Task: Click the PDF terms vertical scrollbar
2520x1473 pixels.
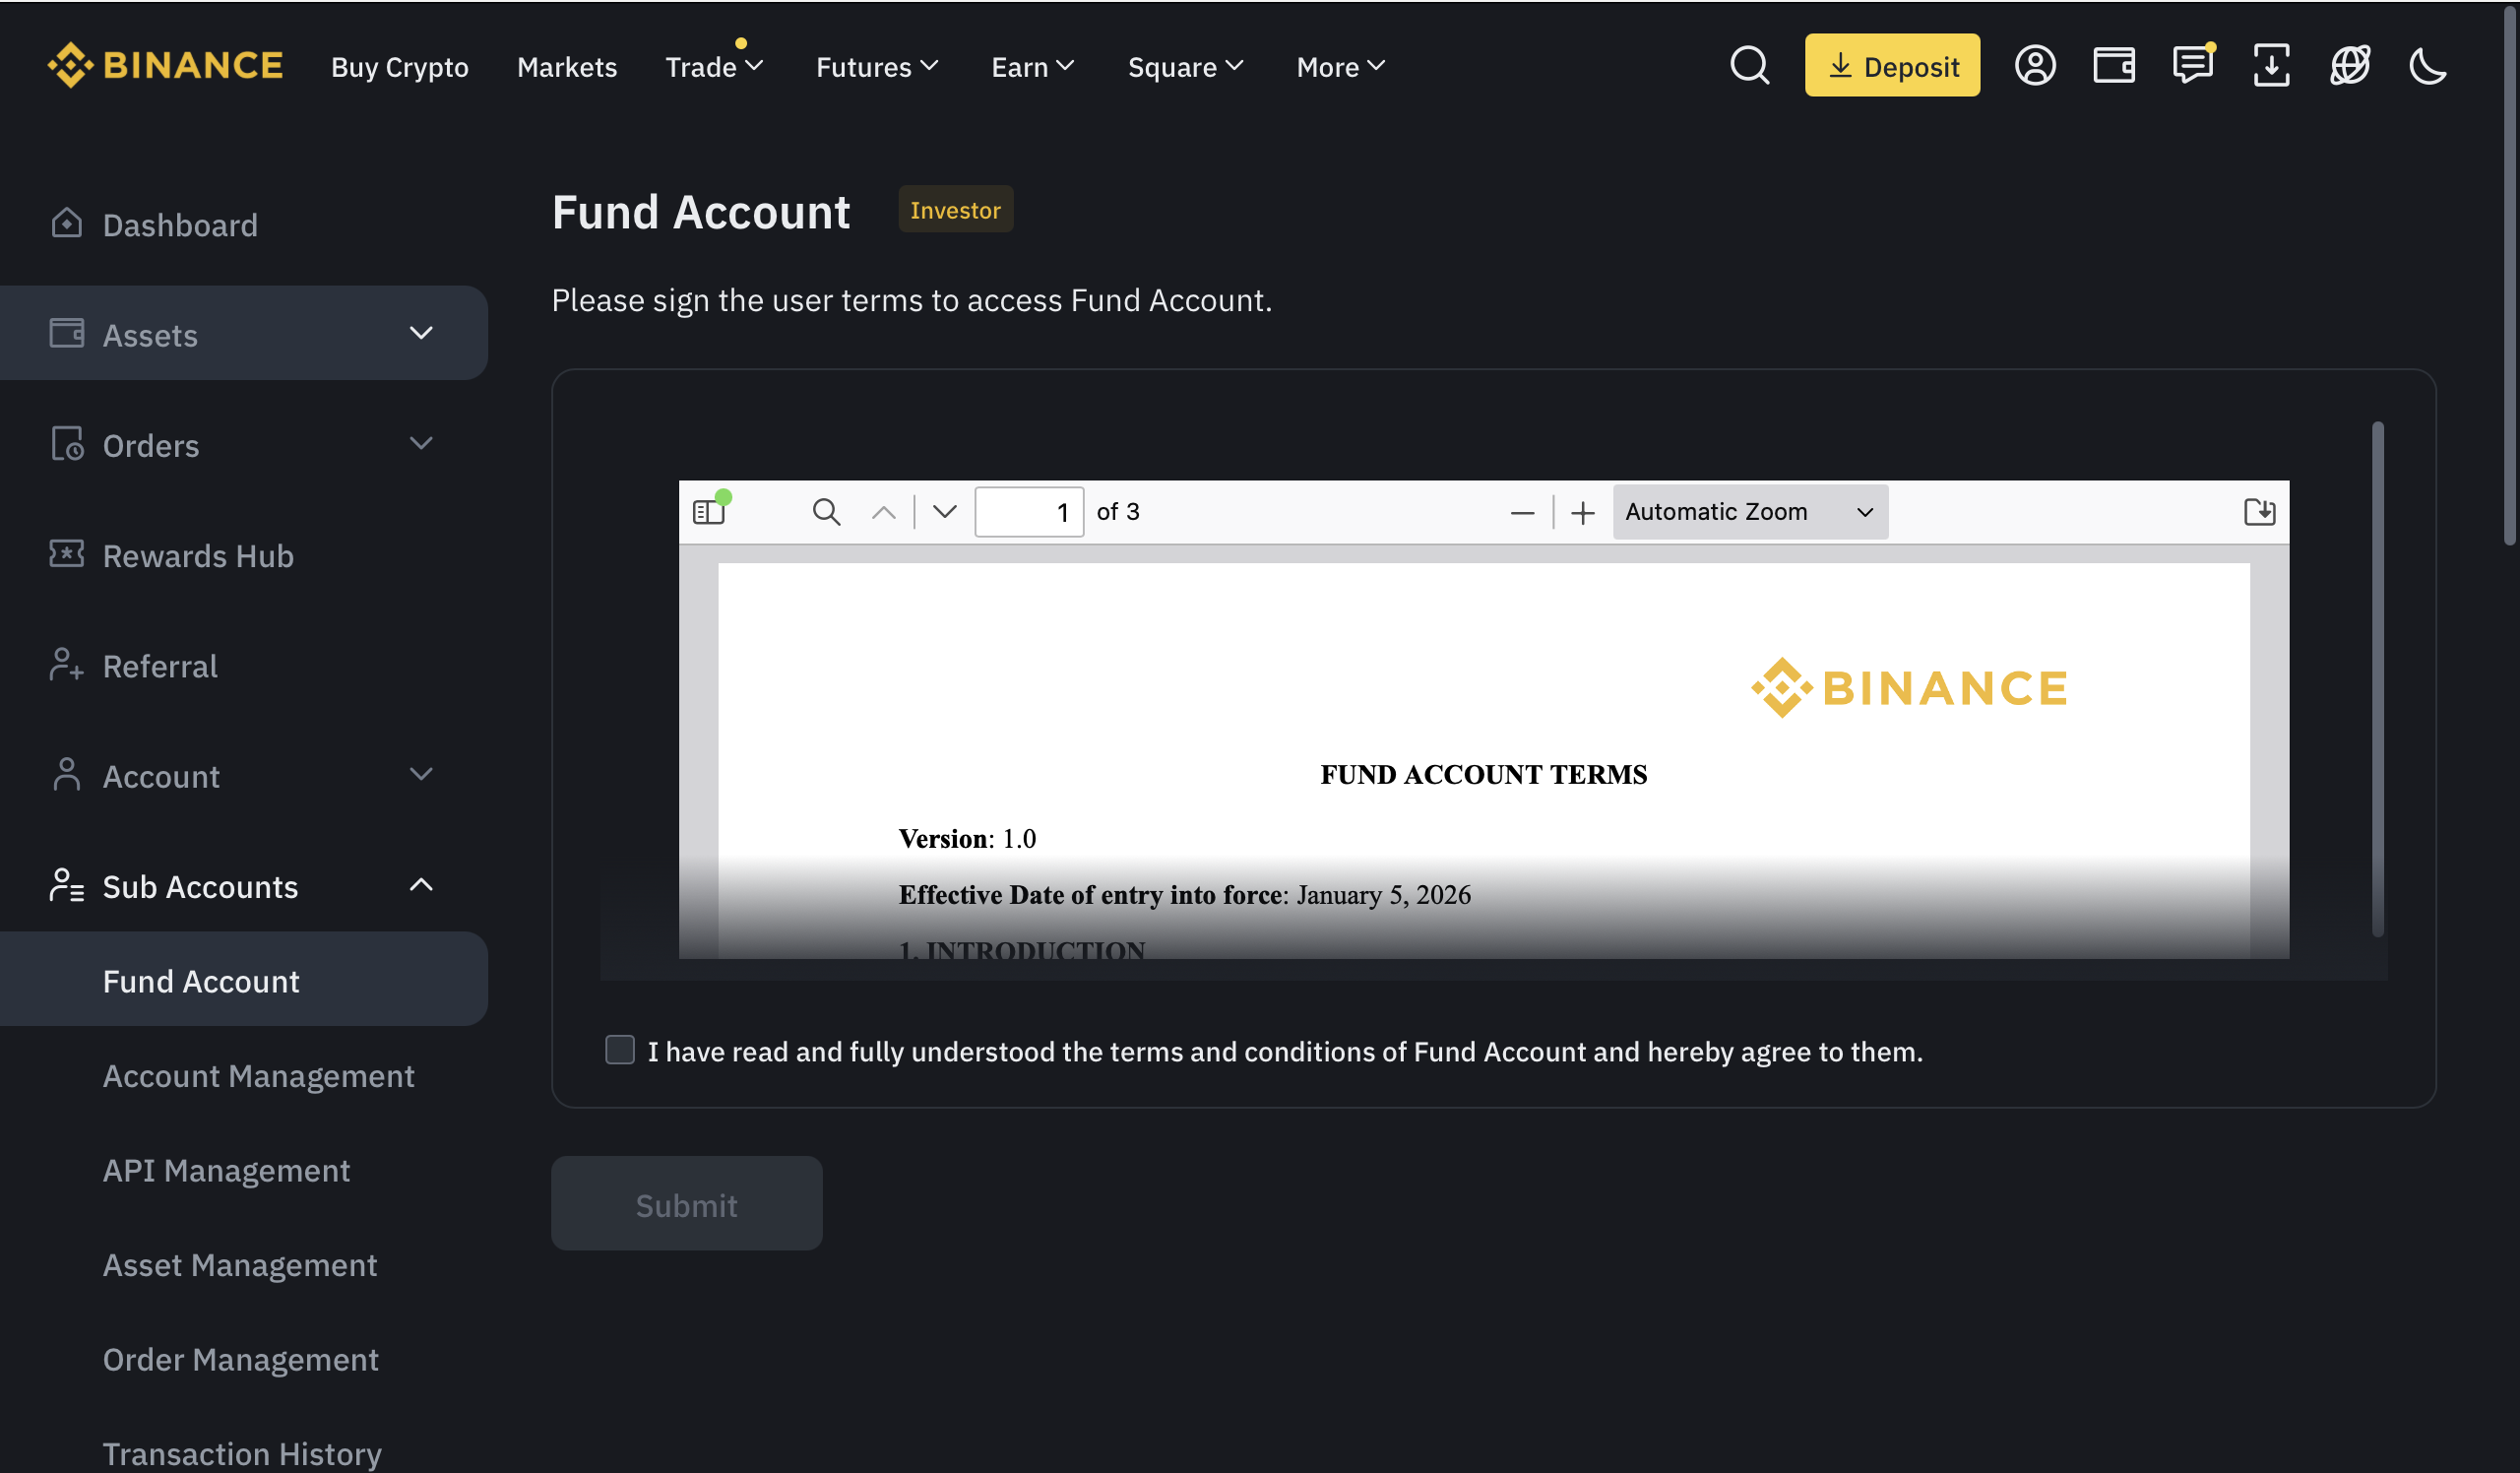Action: pyautogui.click(x=2377, y=680)
